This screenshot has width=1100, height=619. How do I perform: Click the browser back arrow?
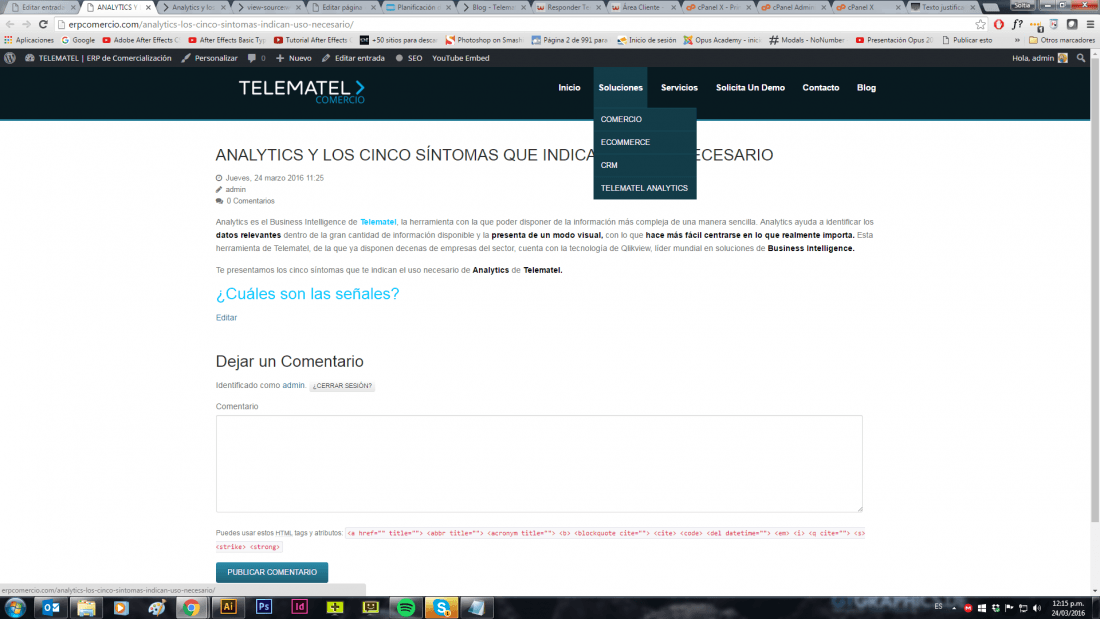pyautogui.click(x=10, y=24)
